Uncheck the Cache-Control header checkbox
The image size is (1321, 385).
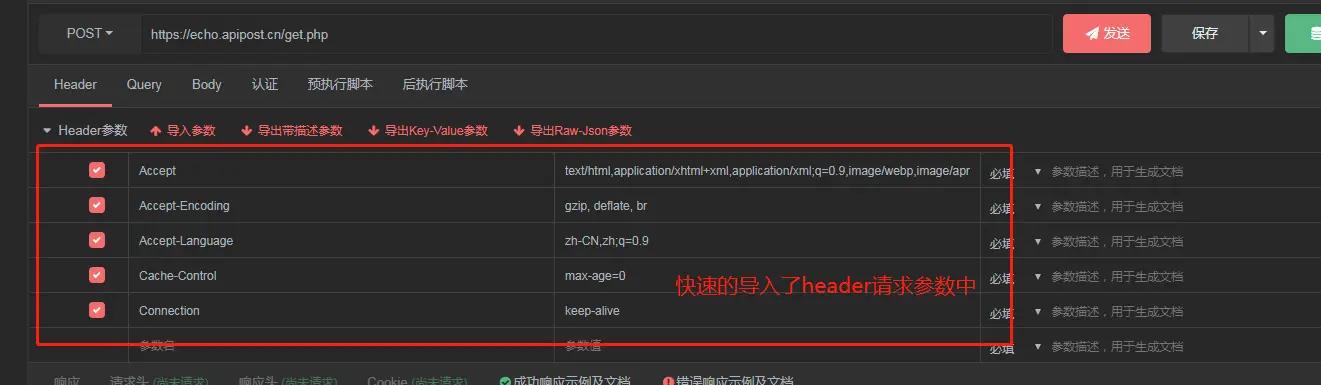click(97, 275)
